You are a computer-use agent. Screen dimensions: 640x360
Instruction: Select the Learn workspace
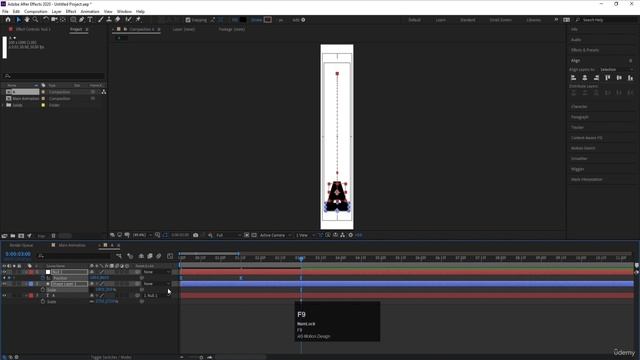pyautogui.click(x=440, y=20)
